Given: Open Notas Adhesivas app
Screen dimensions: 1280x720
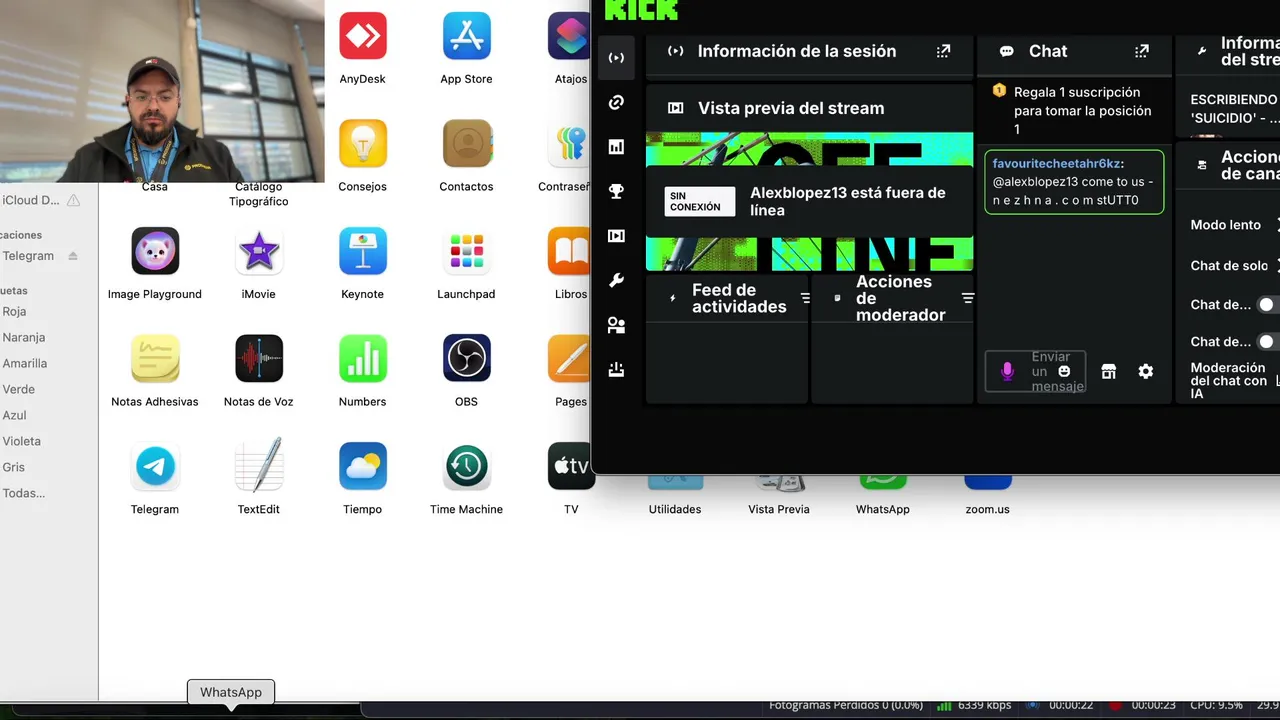Looking at the screenshot, I should [x=155, y=358].
